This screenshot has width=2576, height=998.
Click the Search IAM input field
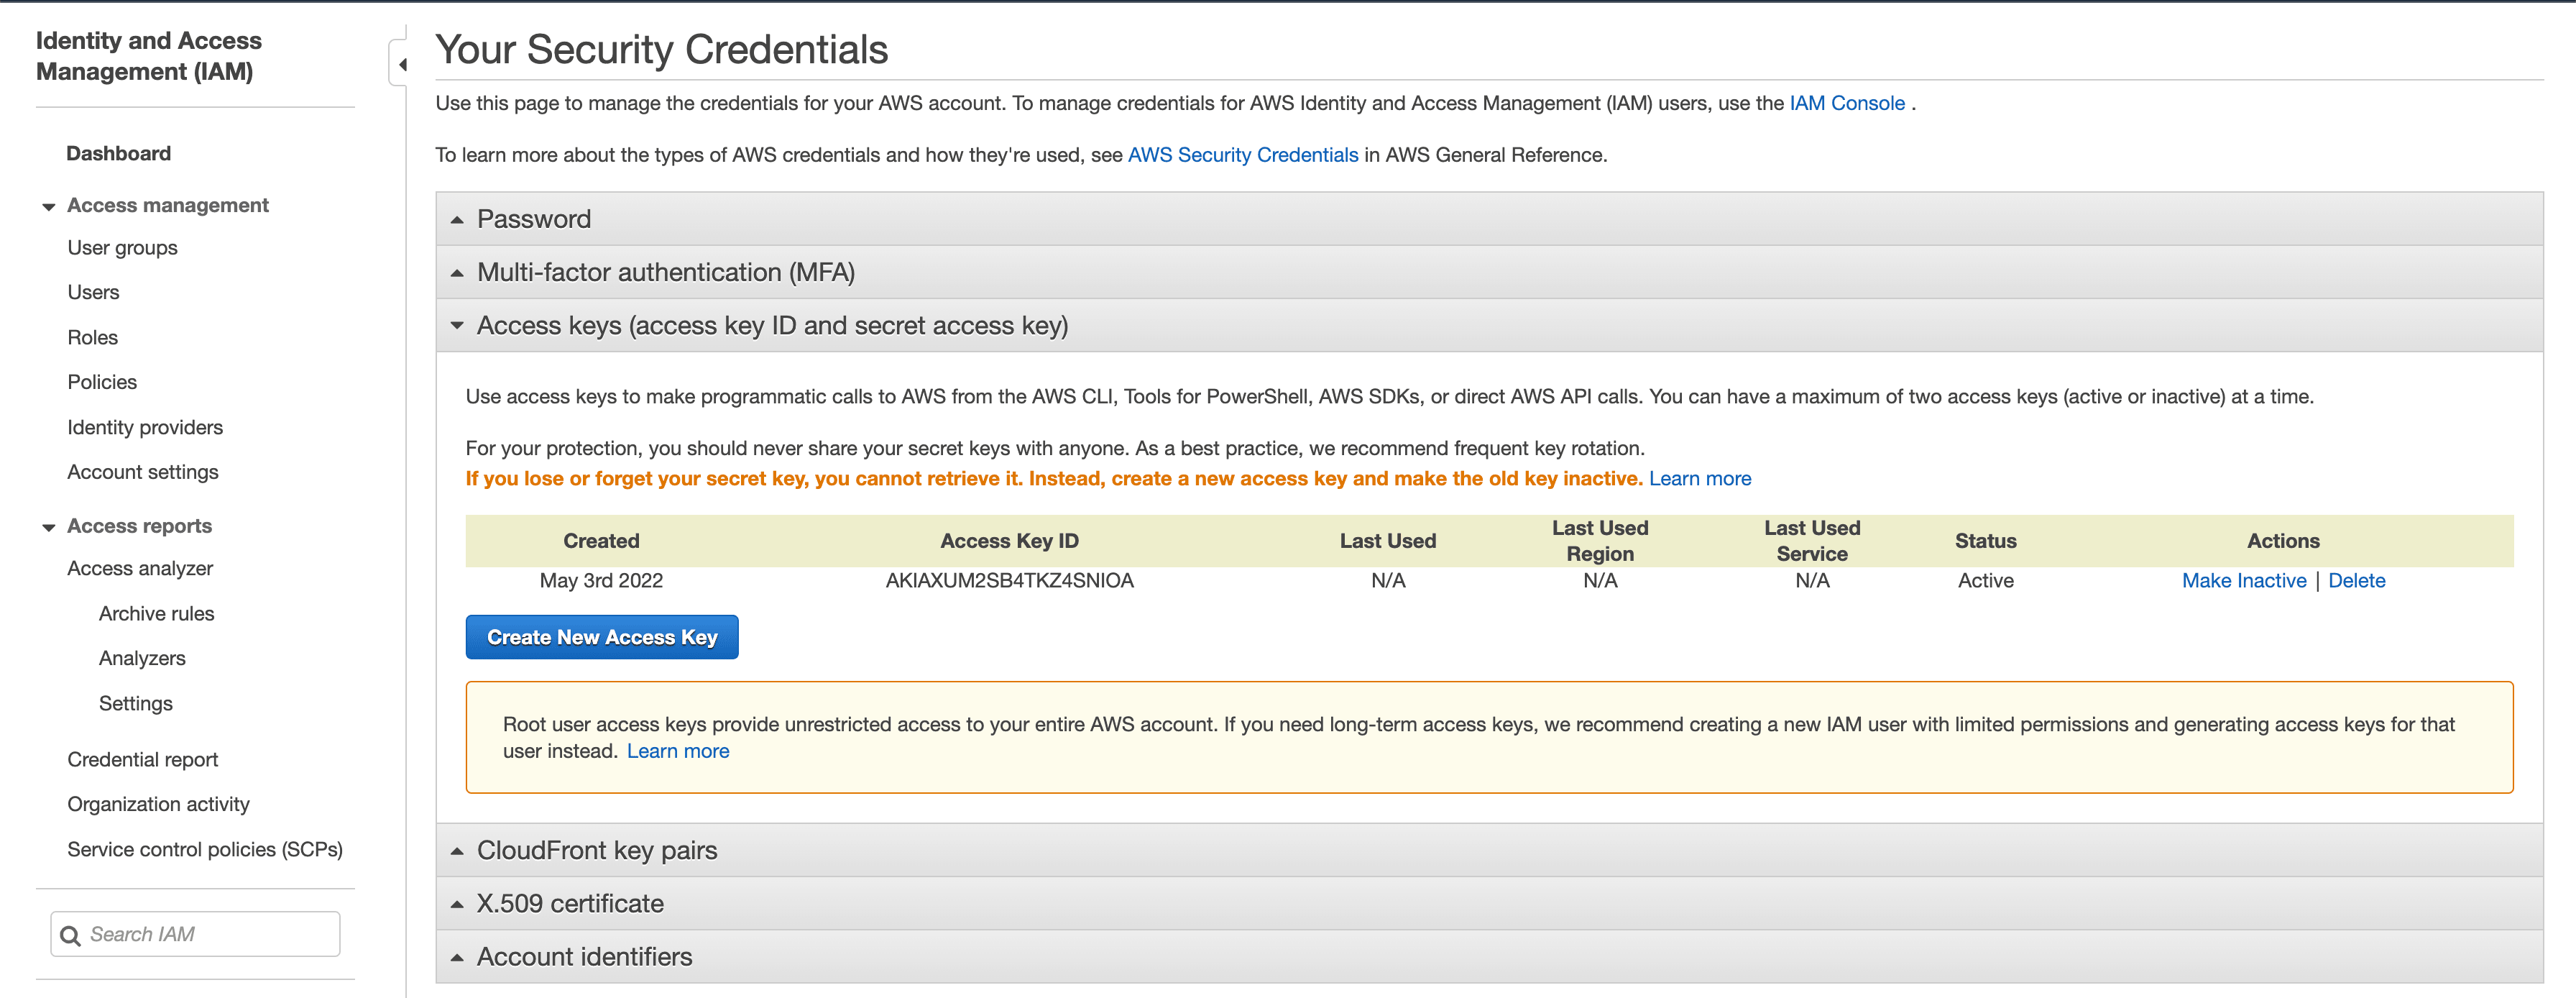tap(210, 934)
